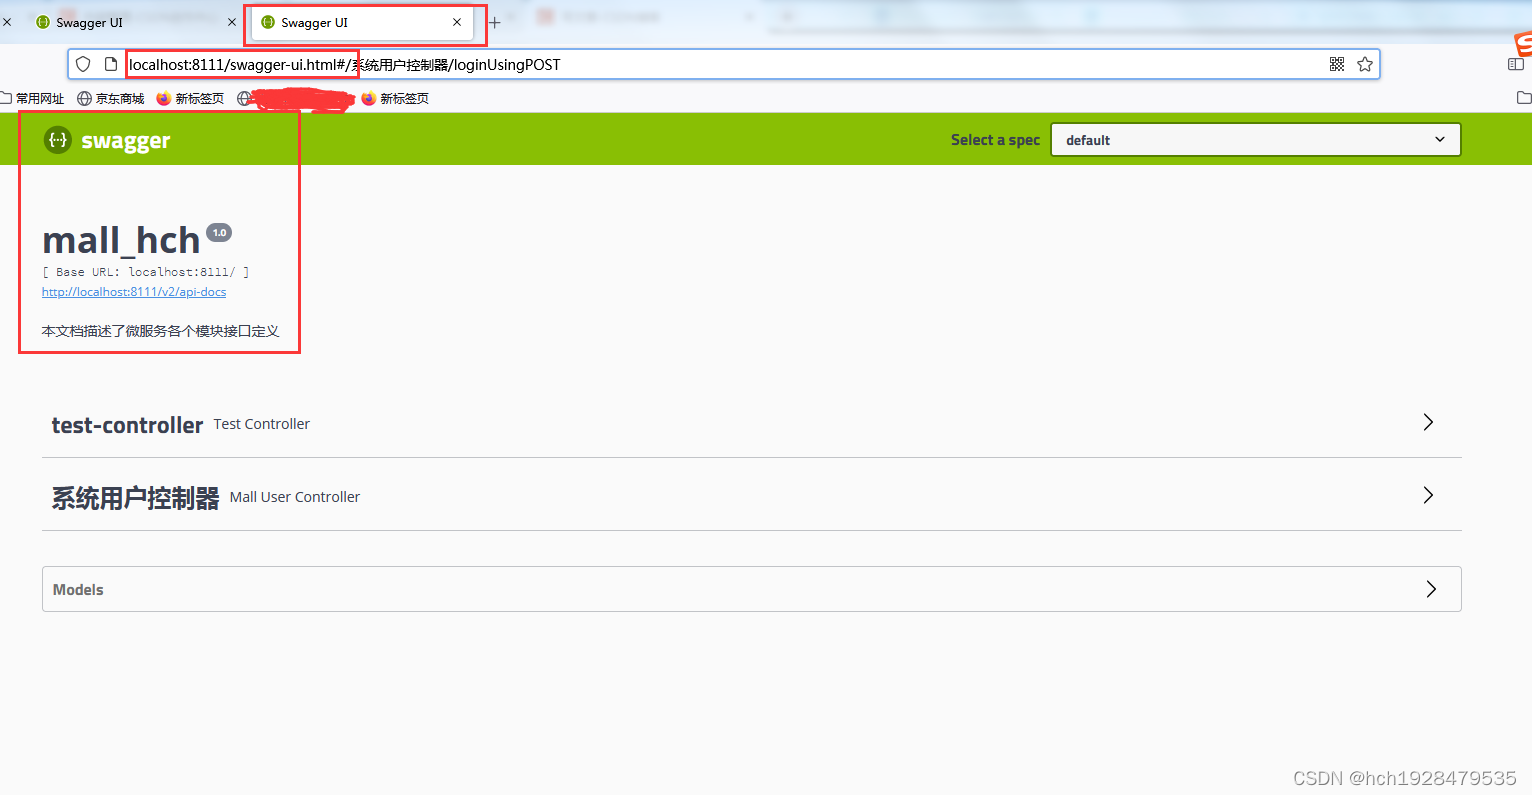Click the 系统用户控制器 row chevron arrow

[1428, 495]
